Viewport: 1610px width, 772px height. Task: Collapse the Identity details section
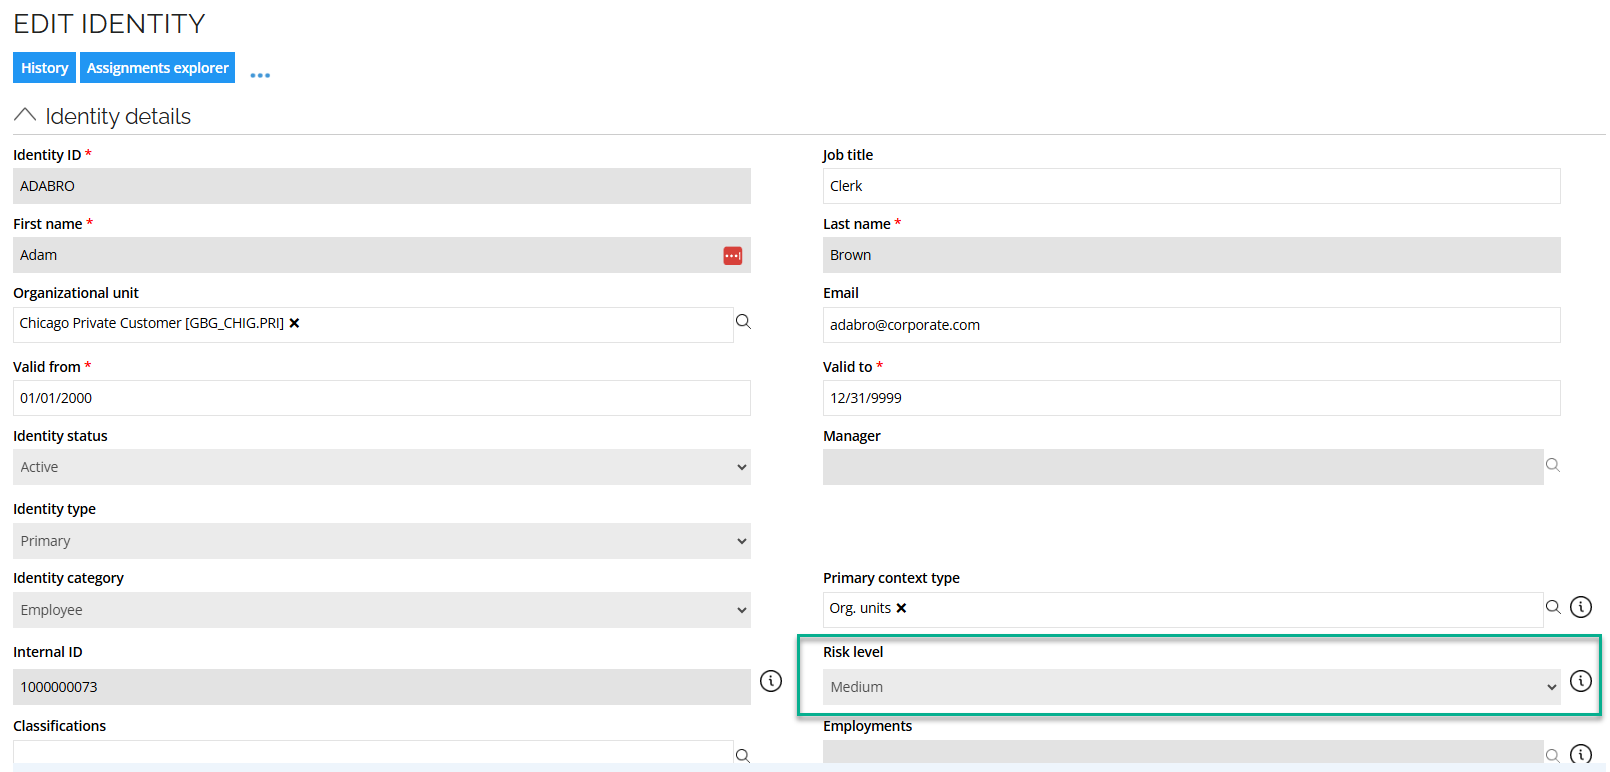(x=25, y=116)
